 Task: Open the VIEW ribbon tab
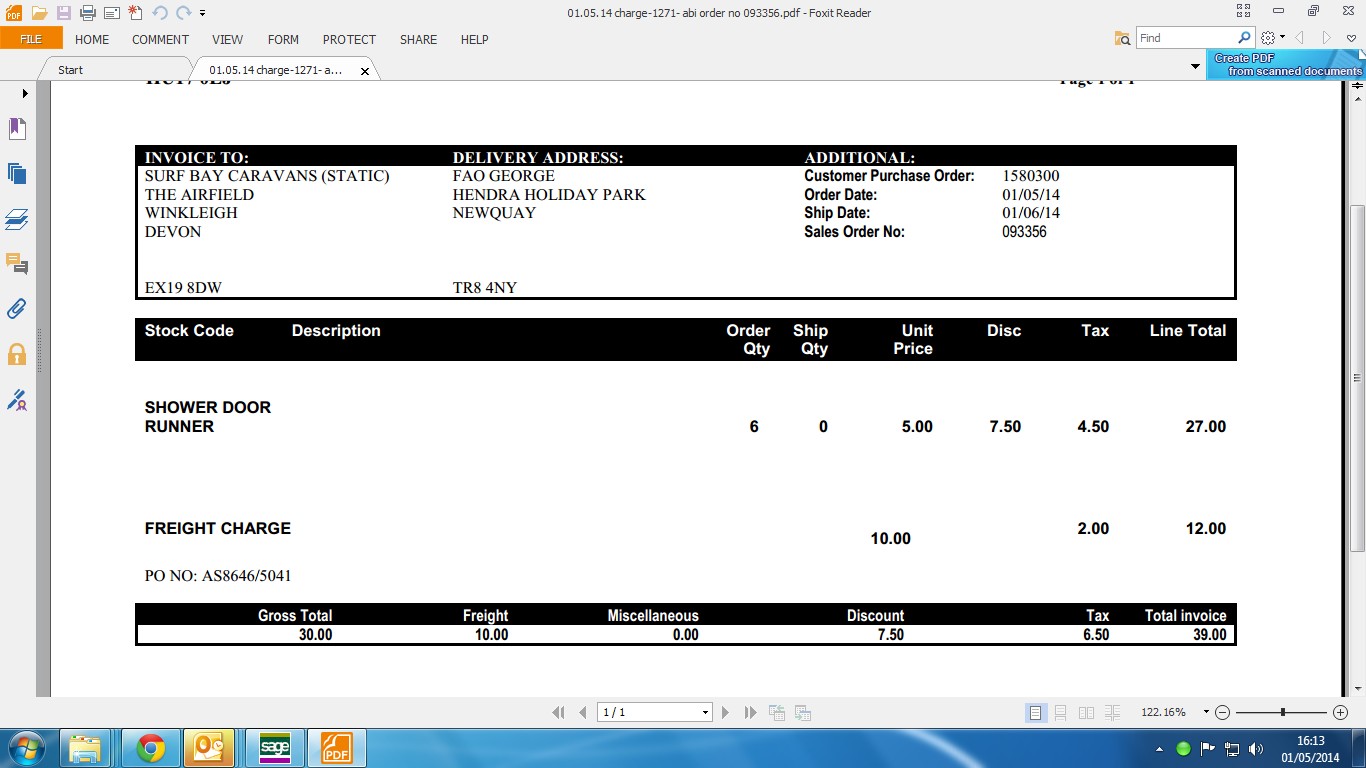(x=227, y=39)
